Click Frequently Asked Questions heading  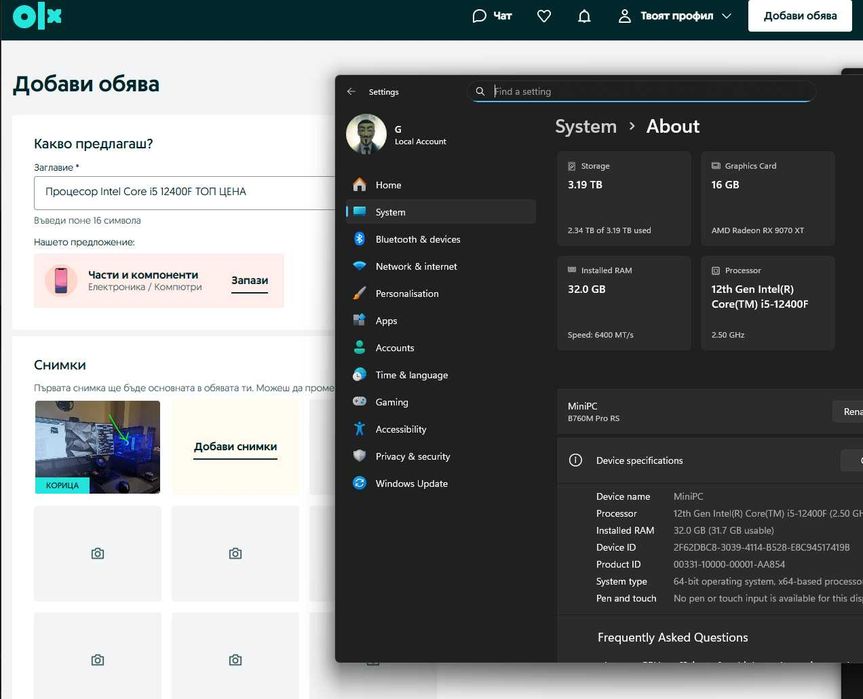pyautogui.click(x=673, y=637)
